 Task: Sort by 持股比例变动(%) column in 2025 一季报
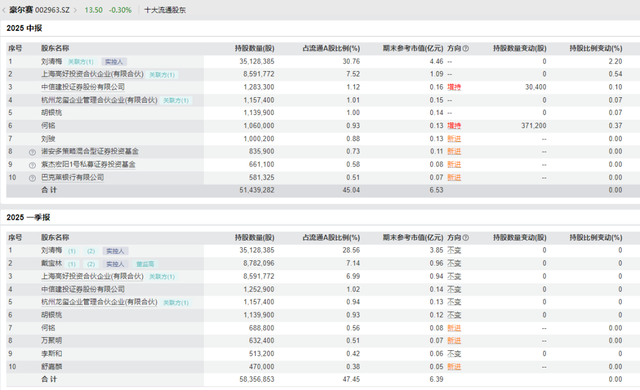point(596,237)
